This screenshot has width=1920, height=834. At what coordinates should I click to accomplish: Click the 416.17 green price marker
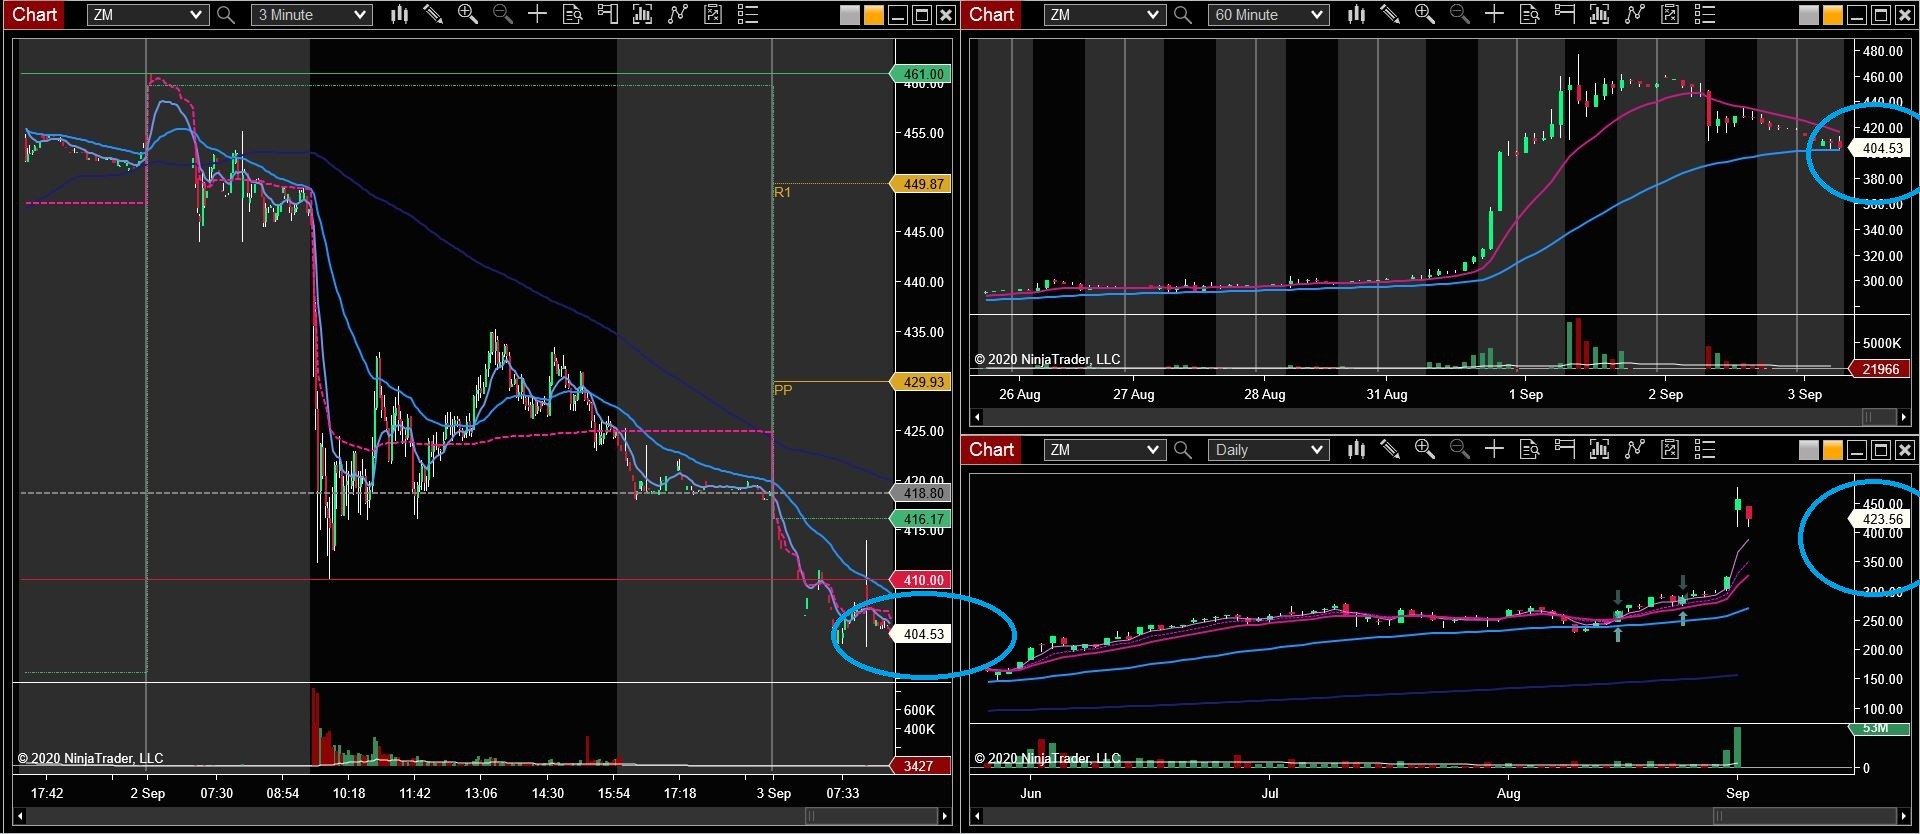tap(920, 519)
